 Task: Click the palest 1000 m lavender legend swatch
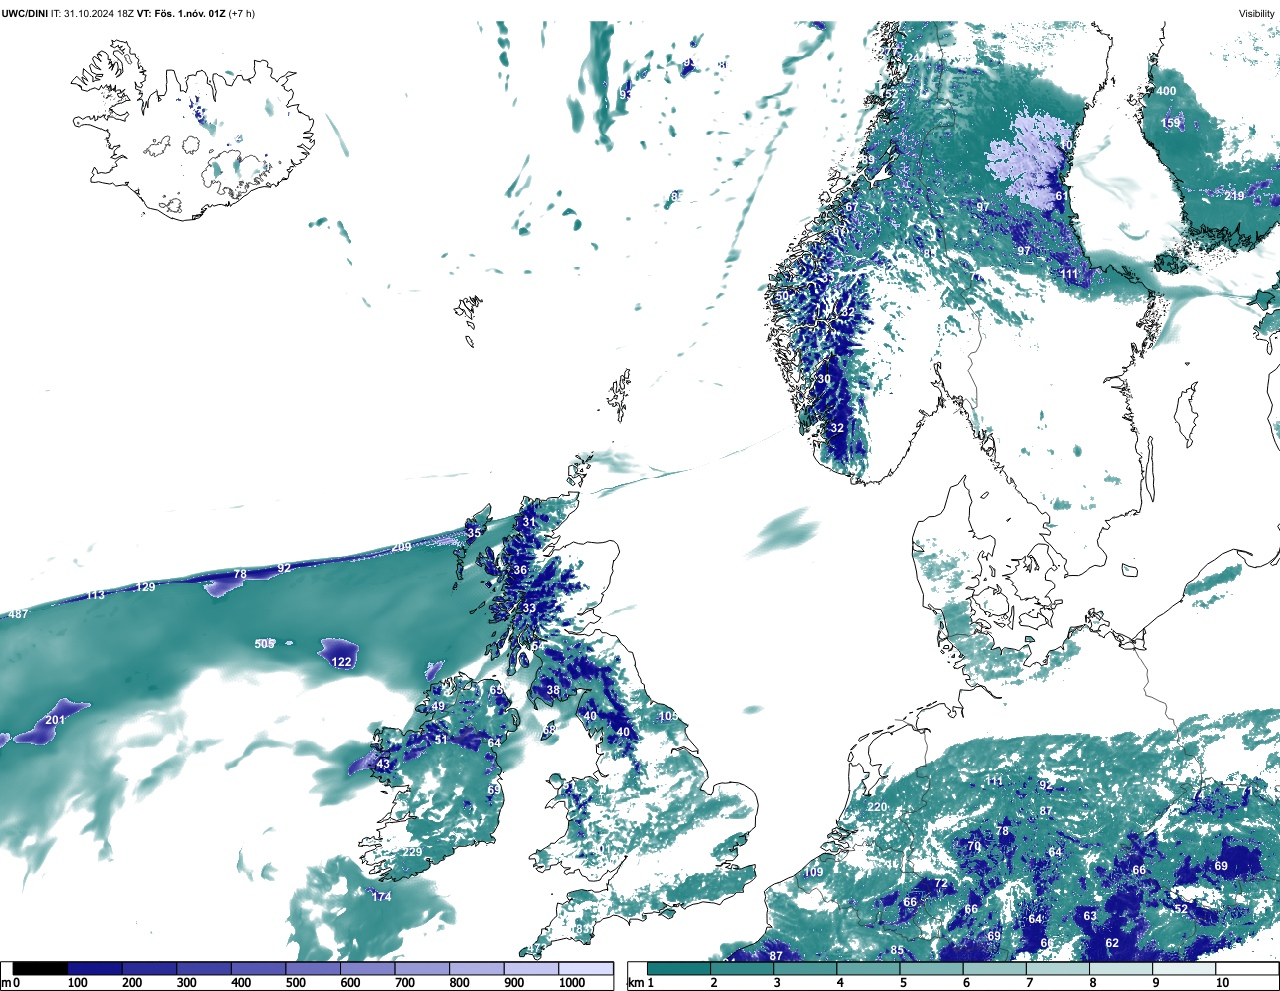(x=586, y=968)
